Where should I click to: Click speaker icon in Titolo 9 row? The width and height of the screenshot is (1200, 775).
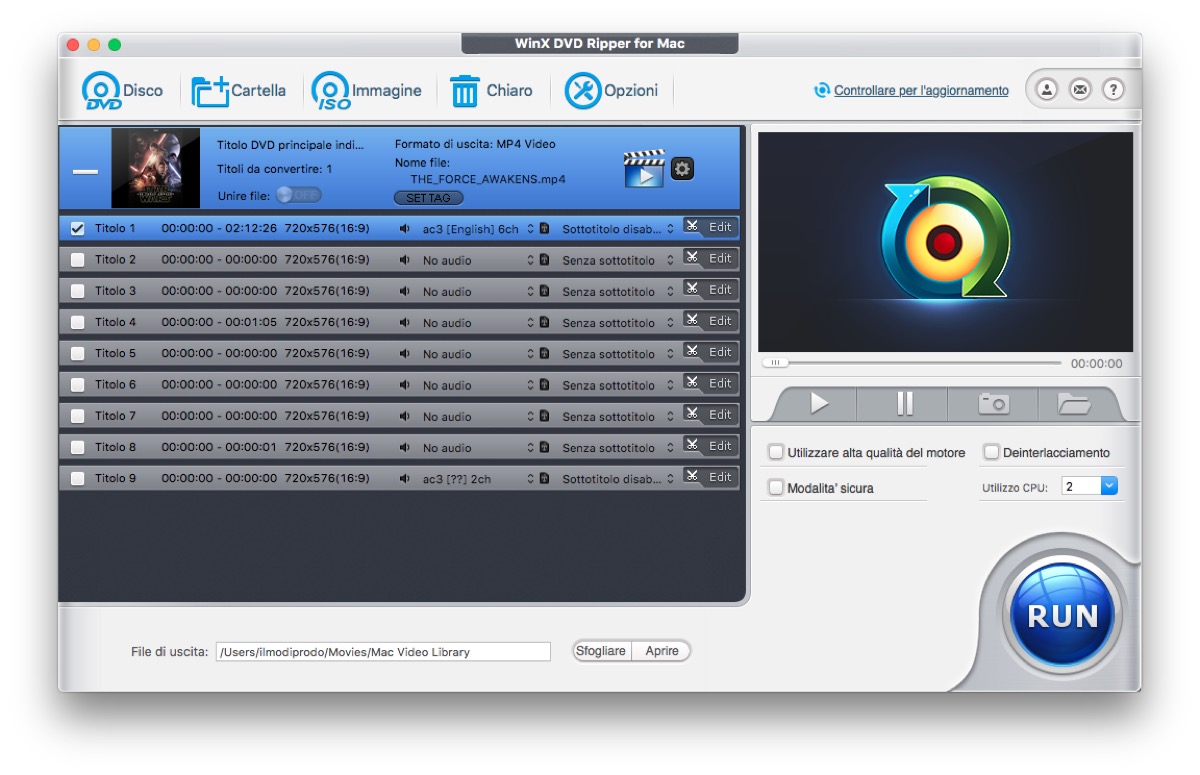[x=404, y=479]
